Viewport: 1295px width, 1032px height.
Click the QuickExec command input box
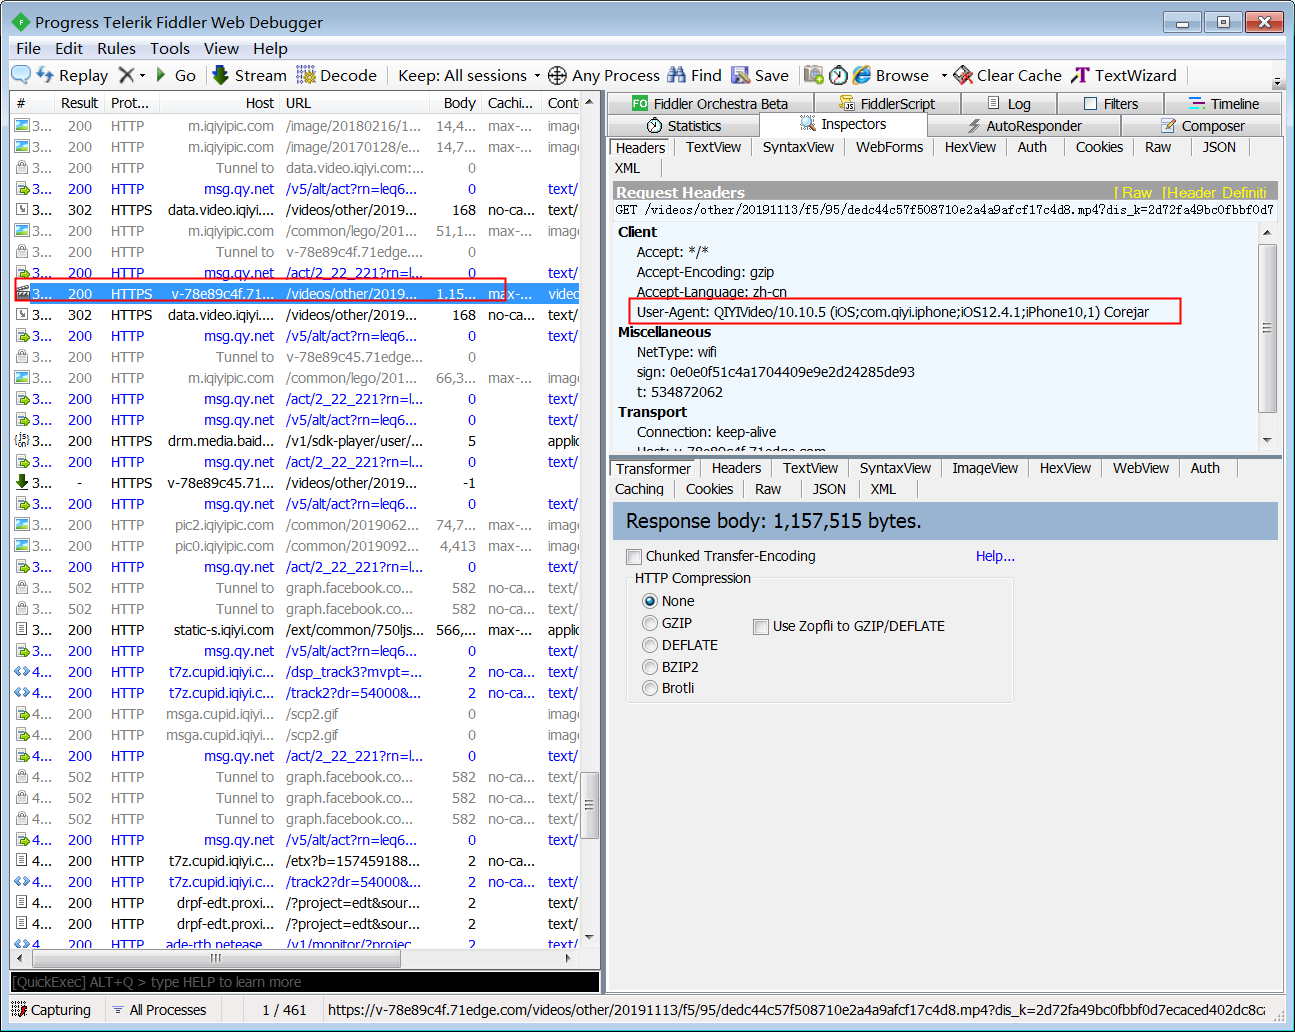(x=305, y=982)
